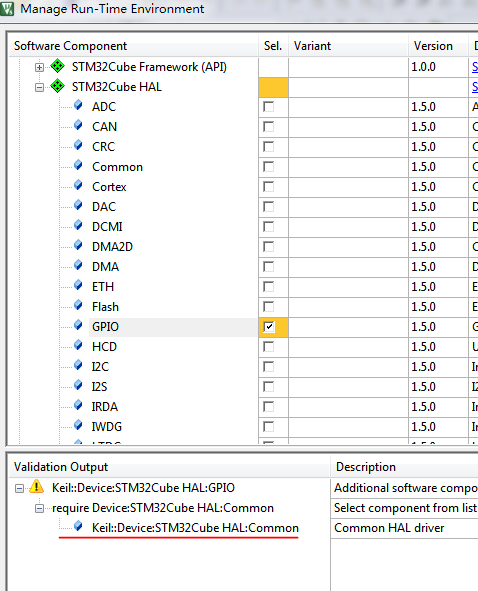Click the Sel. column header

pos(273,46)
